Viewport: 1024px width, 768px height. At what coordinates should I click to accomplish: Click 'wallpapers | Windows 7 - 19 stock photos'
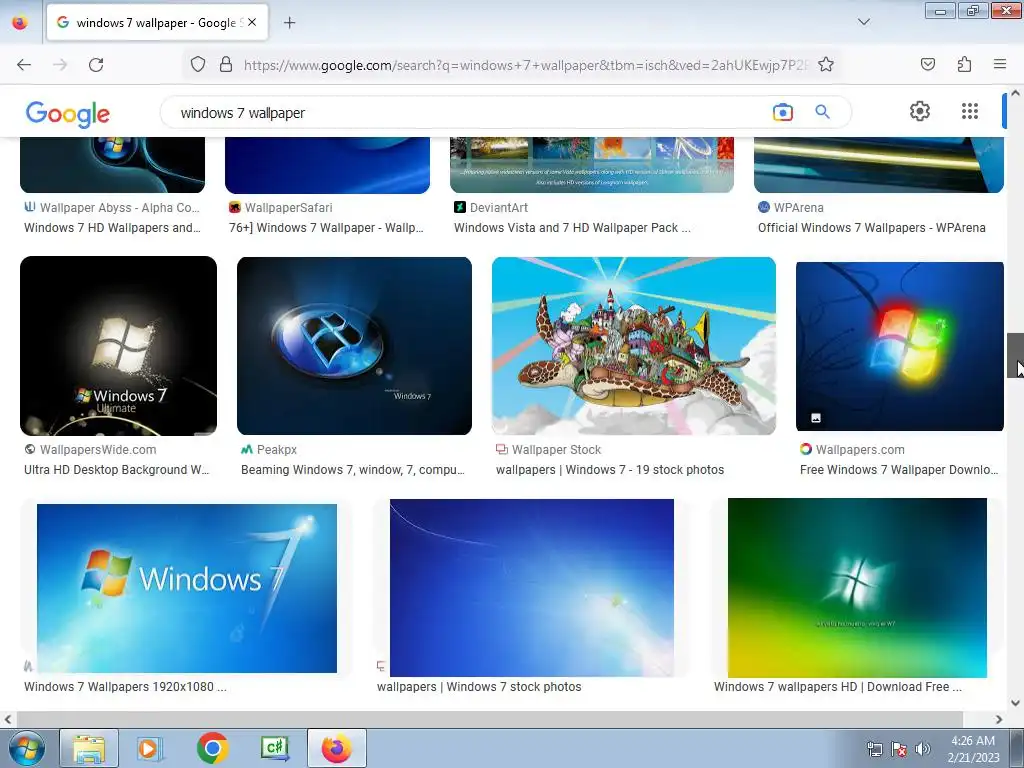(x=610, y=470)
